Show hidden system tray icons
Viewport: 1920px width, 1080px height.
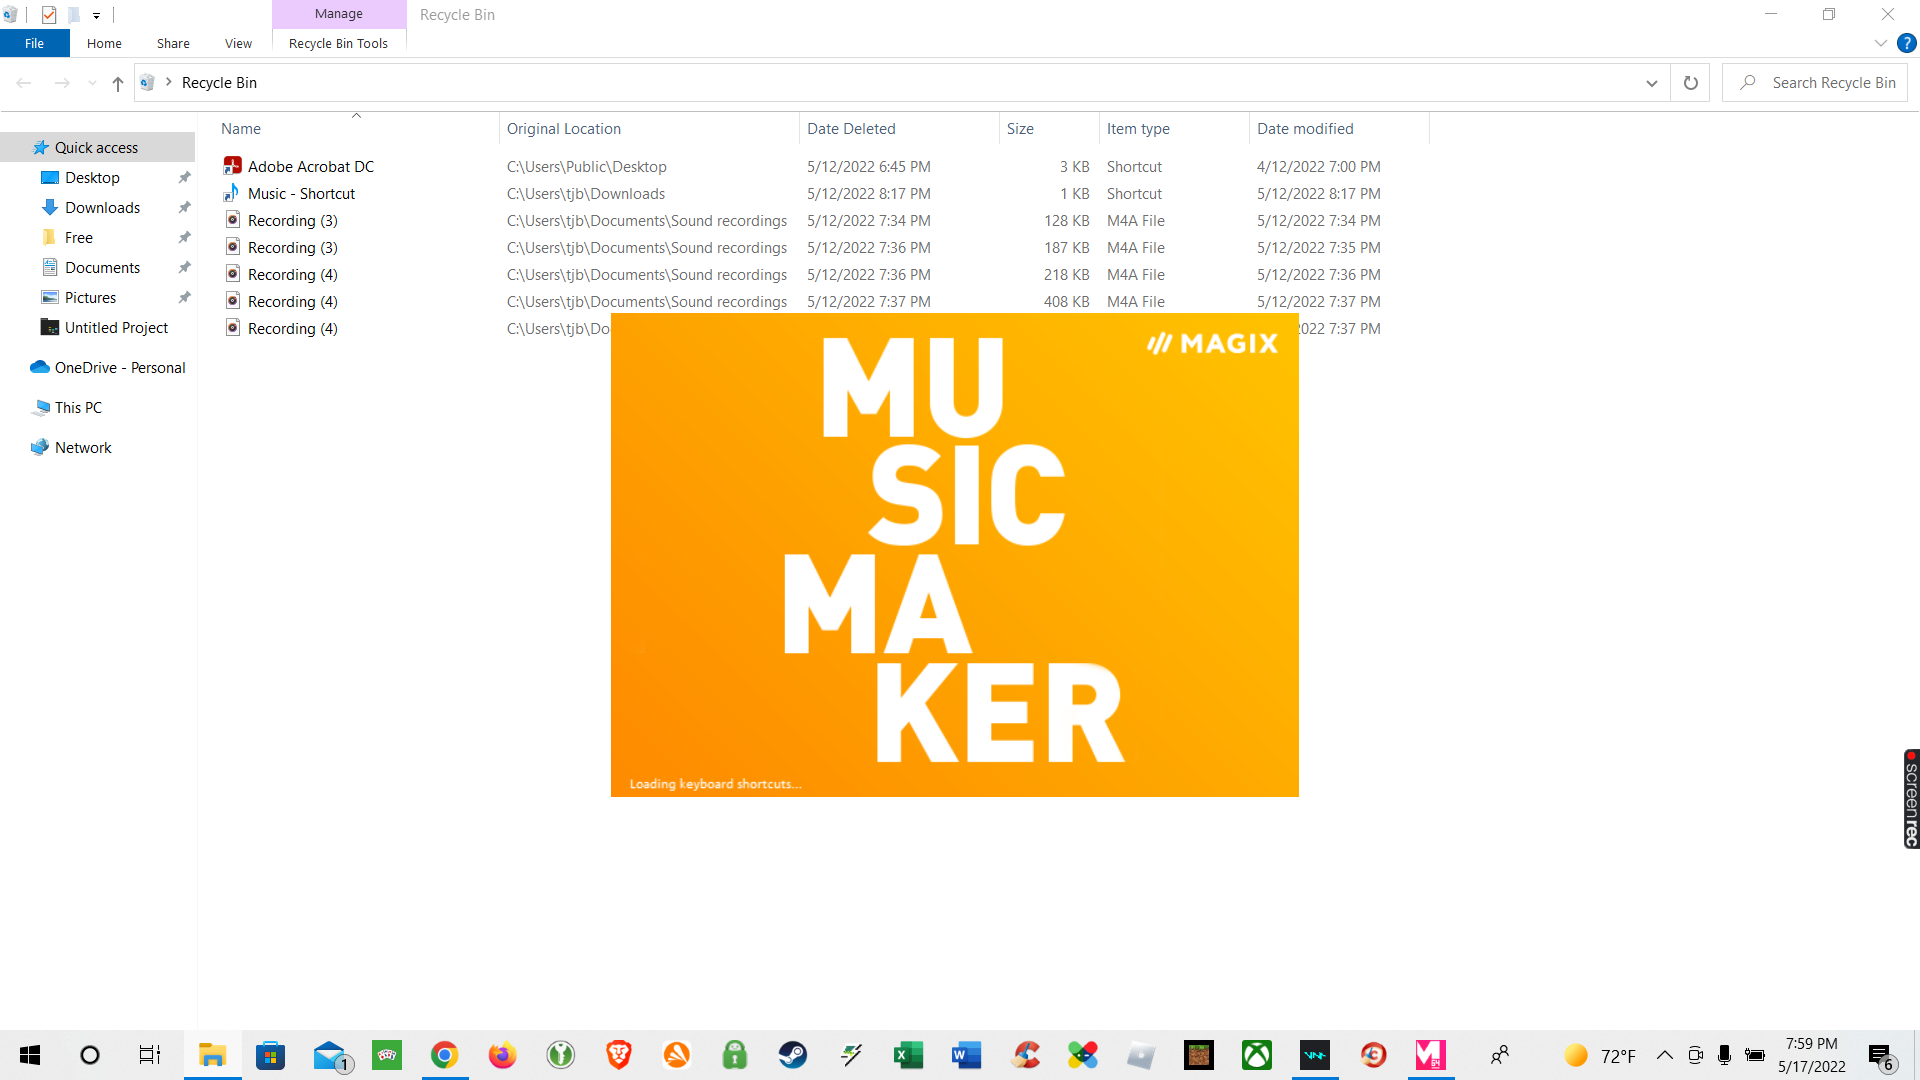(1665, 1055)
